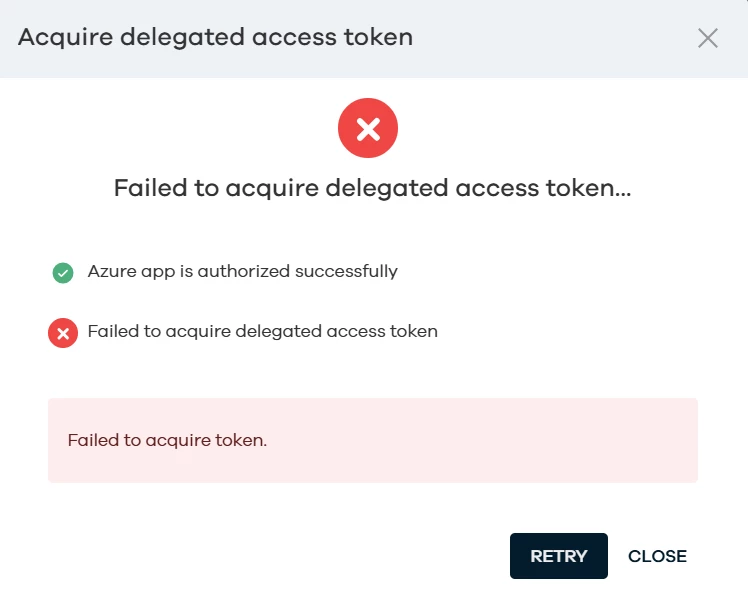Click the white cross inside the big red circle
The width and height of the screenshot is (748, 592).
(368, 128)
